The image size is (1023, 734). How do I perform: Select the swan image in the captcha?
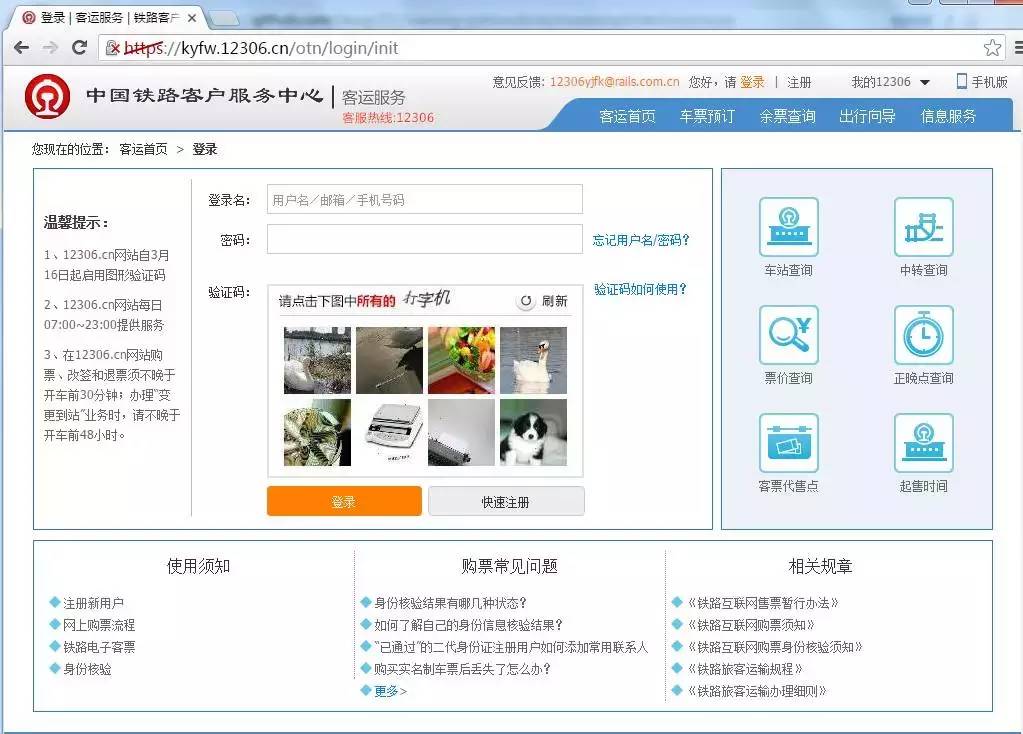533,361
